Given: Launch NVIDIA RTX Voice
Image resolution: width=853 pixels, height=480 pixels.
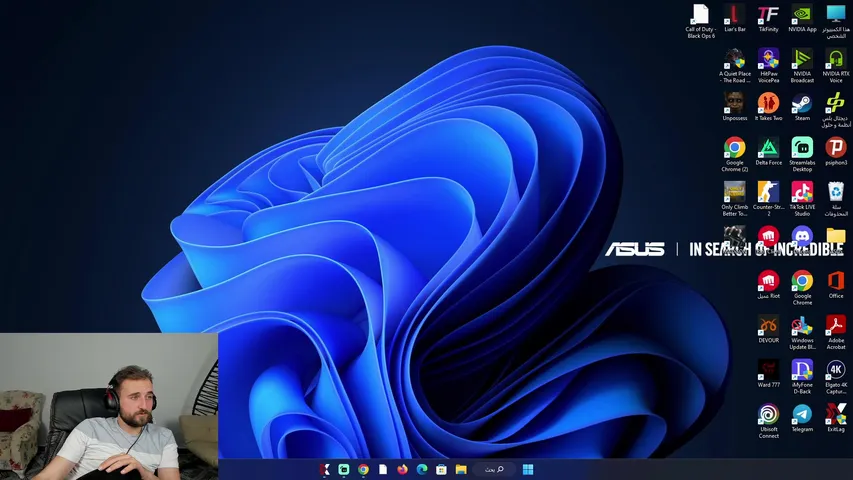Looking at the screenshot, I should [x=836, y=65].
